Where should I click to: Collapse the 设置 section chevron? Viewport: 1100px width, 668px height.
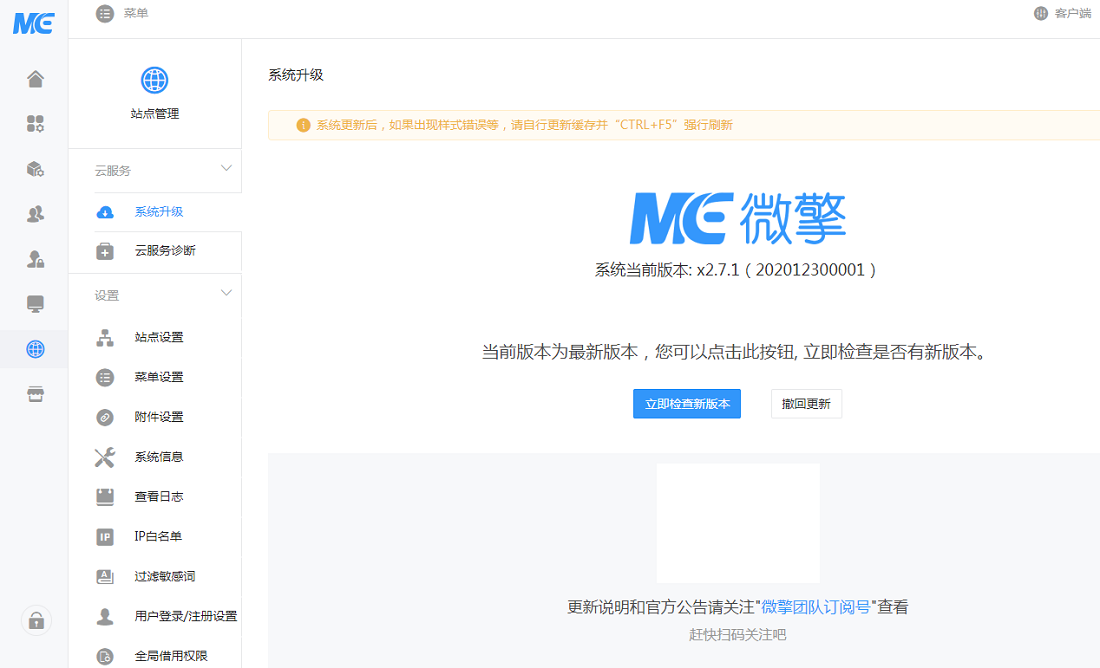point(226,293)
